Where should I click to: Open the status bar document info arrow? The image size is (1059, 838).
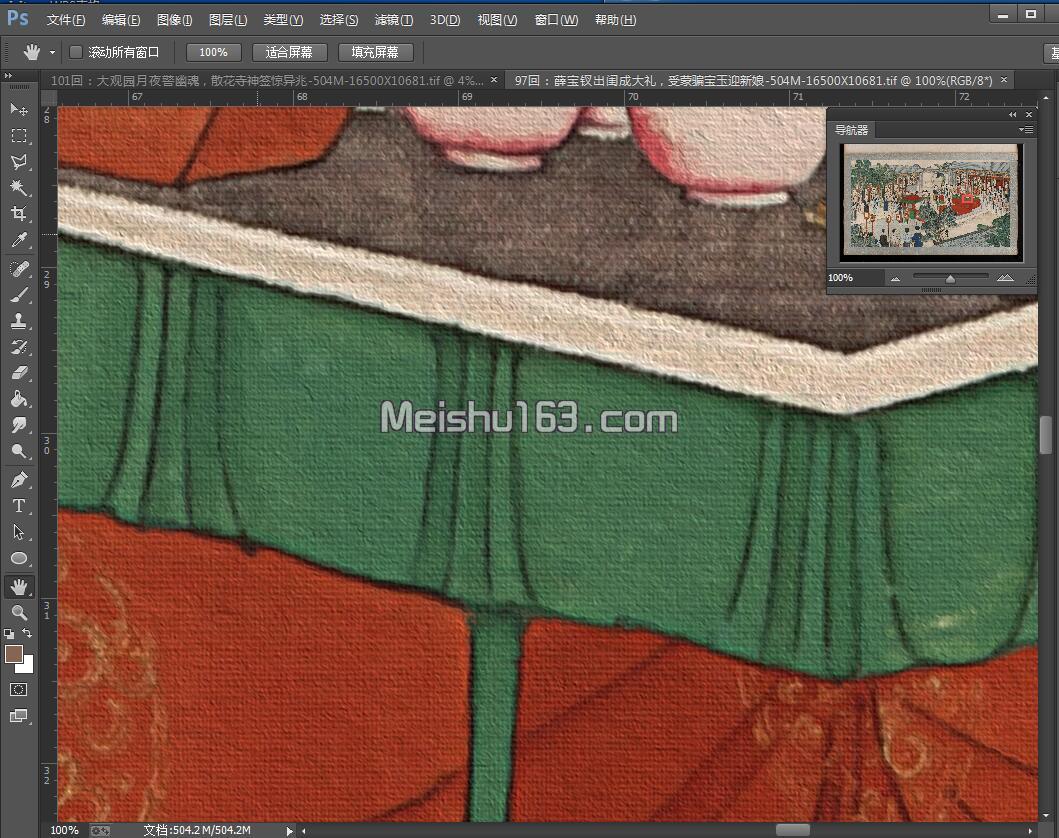290,831
